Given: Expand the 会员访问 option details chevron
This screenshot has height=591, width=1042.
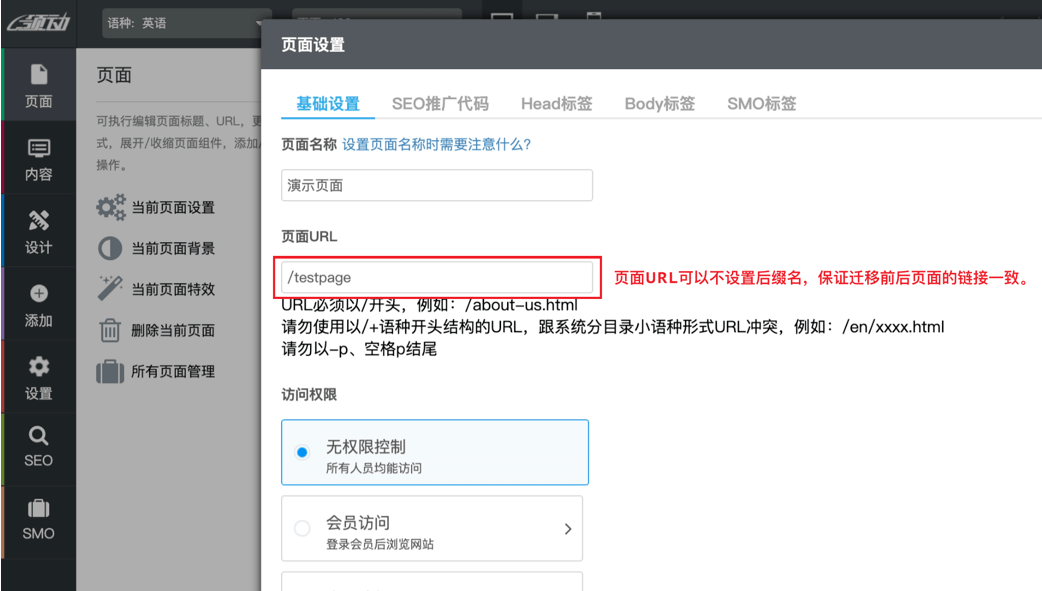Looking at the screenshot, I should tap(568, 530).
